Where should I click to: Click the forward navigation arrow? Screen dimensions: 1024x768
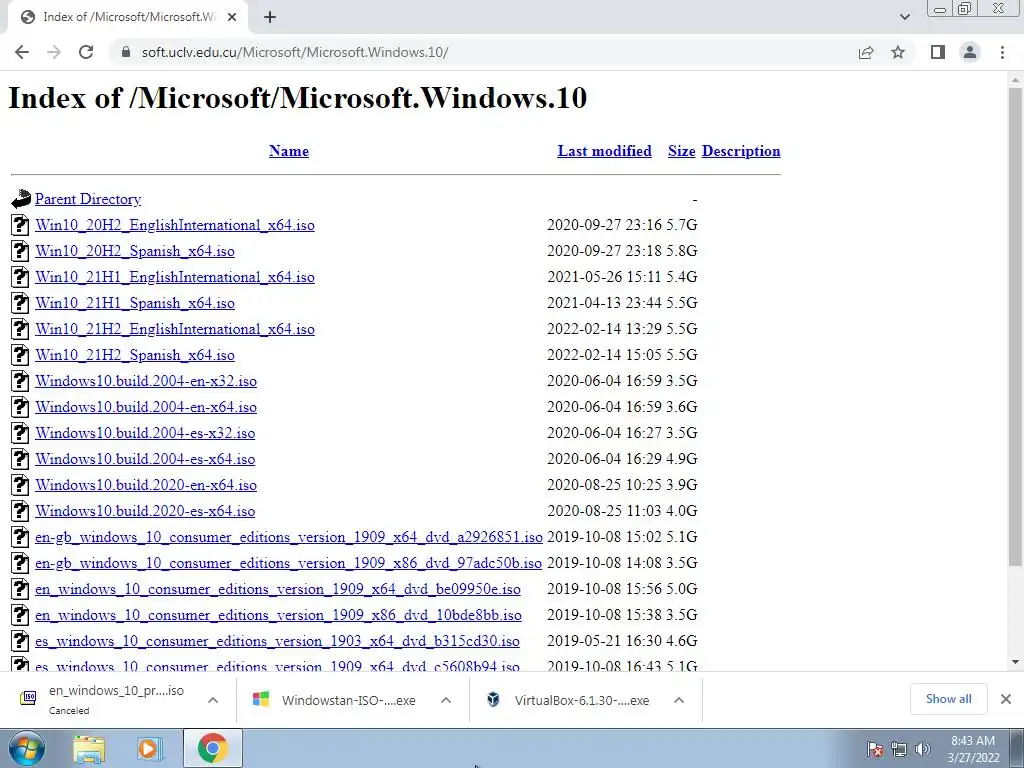coord(54,52)
